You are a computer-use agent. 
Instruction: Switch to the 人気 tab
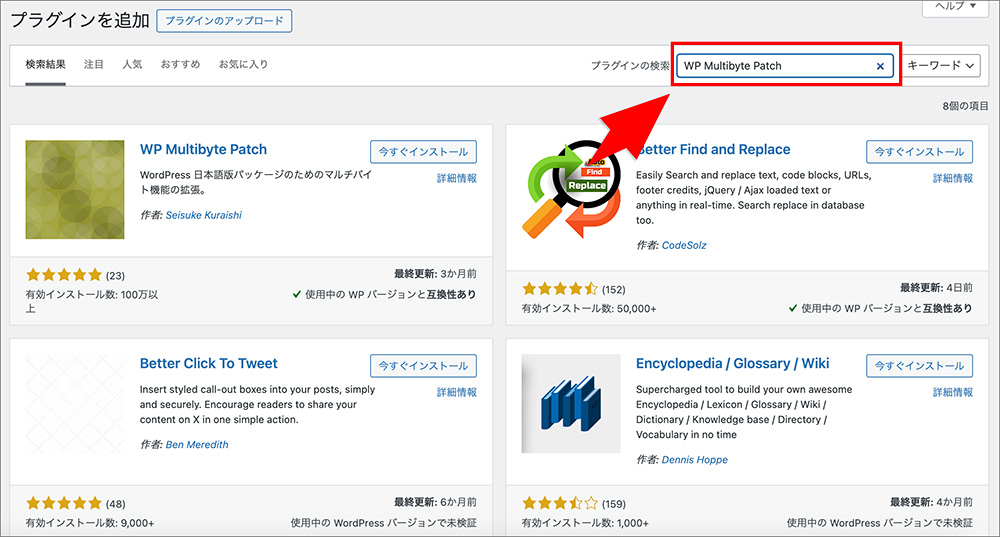click(132, 64)
